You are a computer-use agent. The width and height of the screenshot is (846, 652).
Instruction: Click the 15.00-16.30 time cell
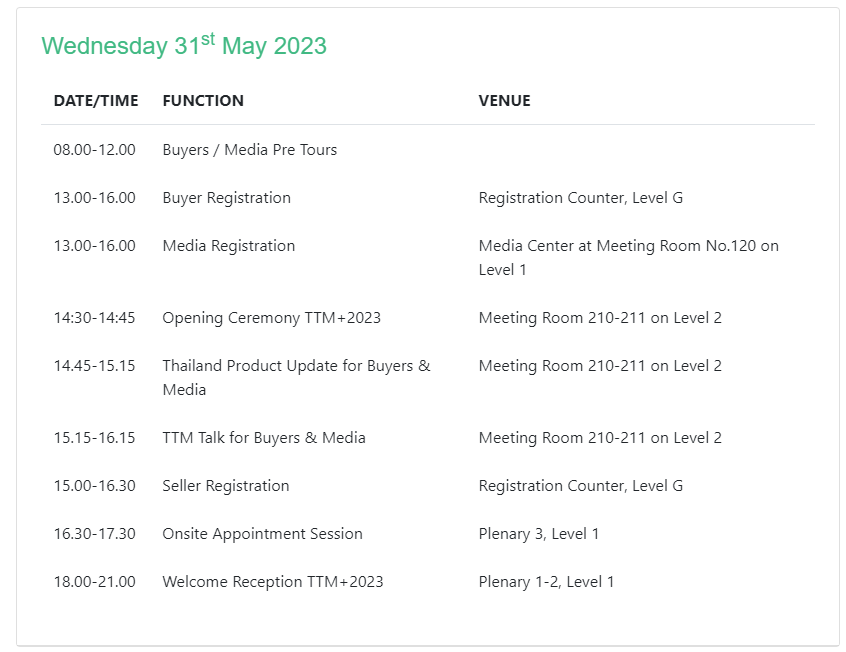94,486
